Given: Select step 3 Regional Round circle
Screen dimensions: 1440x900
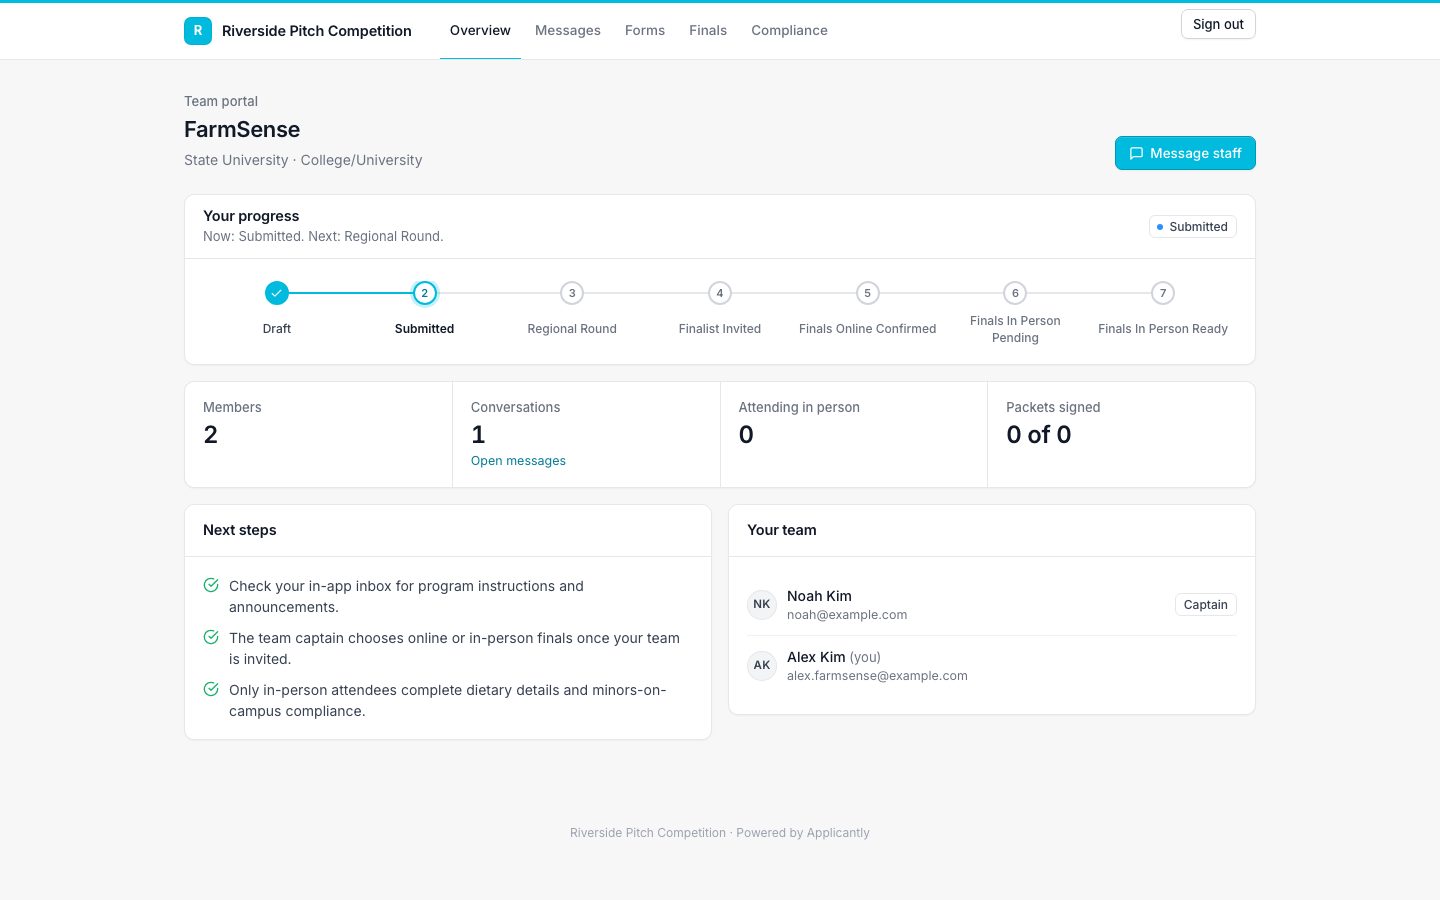Looking at the screenshot, I should [572, 293].
